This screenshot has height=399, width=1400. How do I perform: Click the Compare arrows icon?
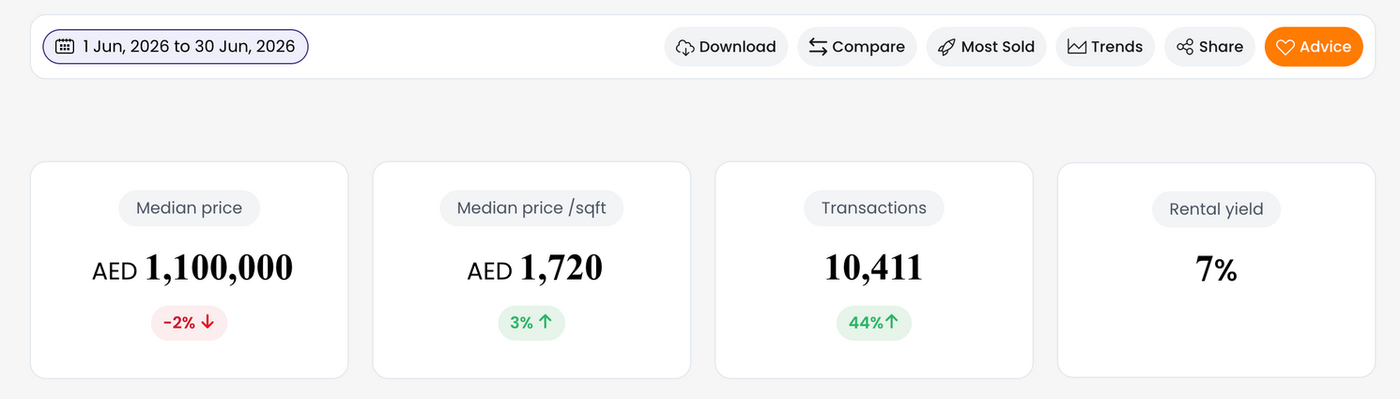(x=818, y=47)
